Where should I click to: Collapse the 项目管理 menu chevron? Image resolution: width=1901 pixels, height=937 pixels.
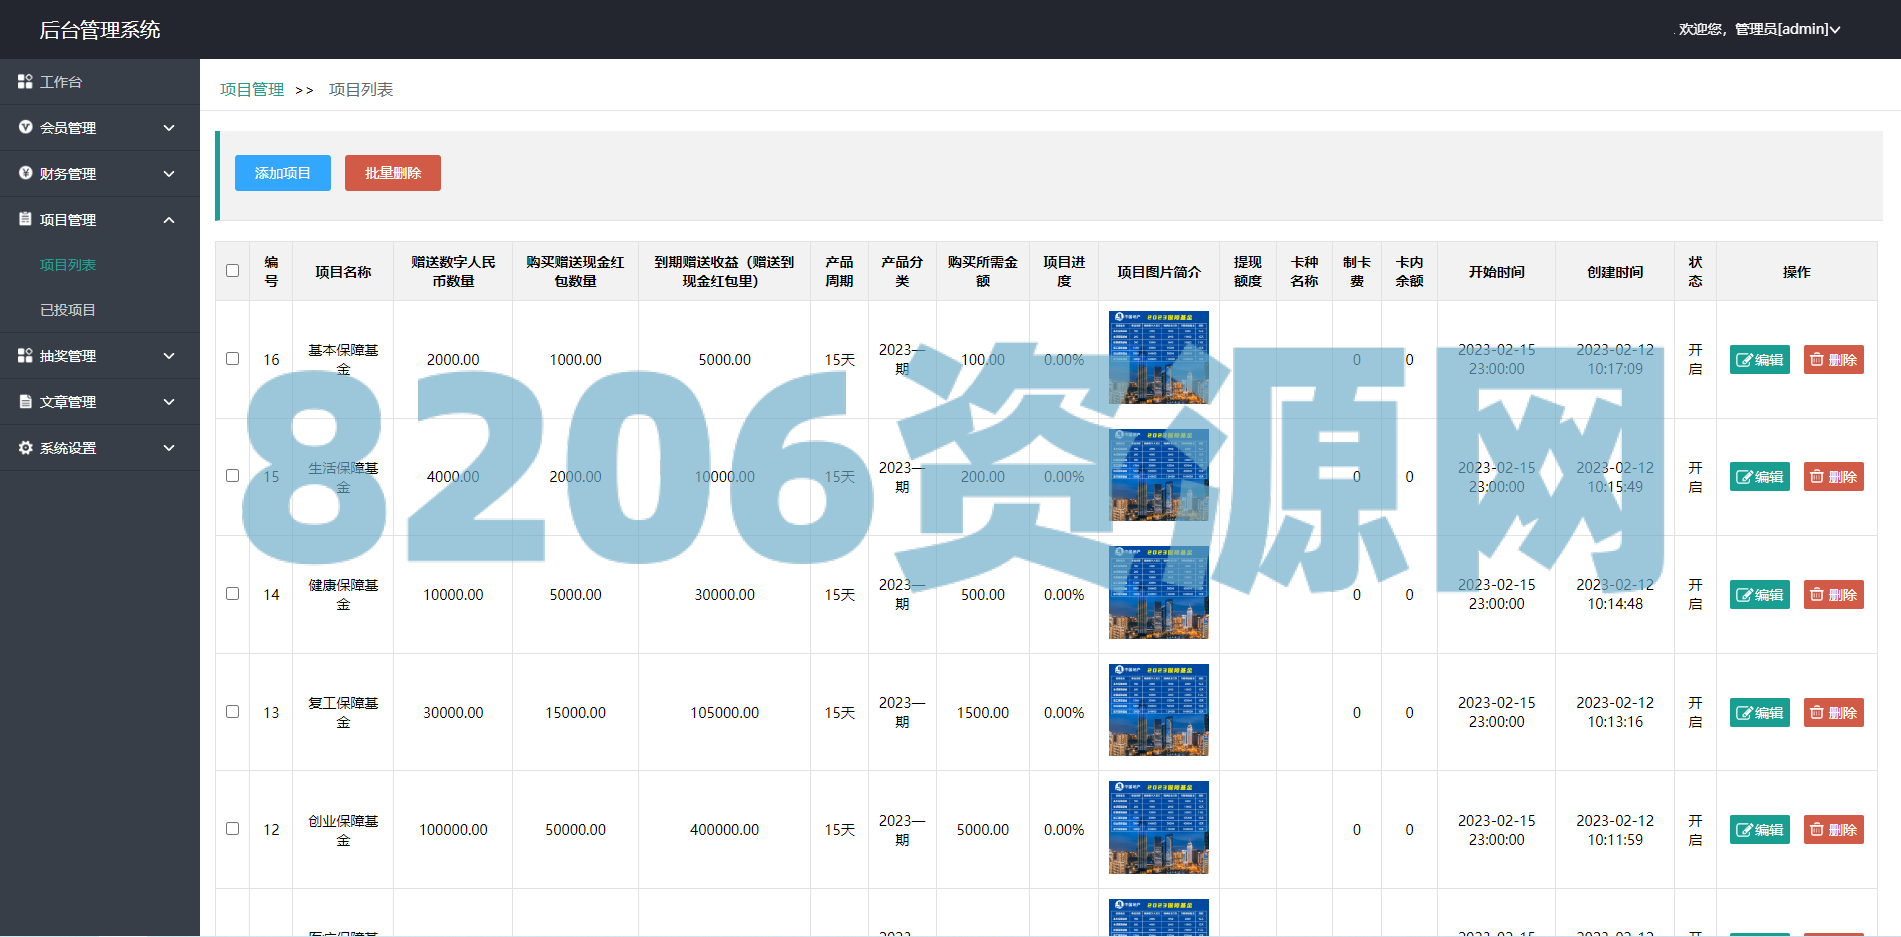[169, 220]
